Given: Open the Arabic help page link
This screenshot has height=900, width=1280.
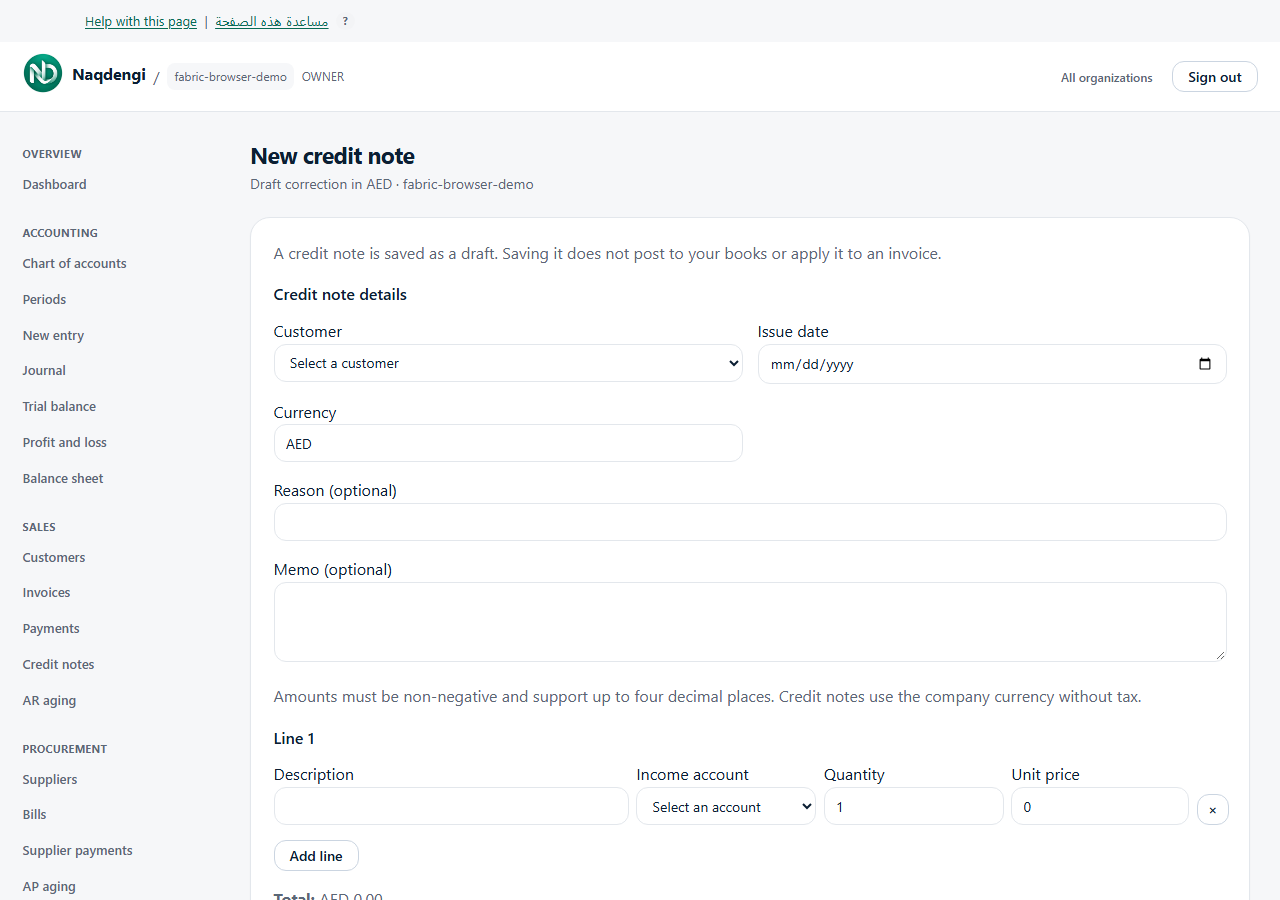Looking at the screenshot, I should [x=272, y=22].
